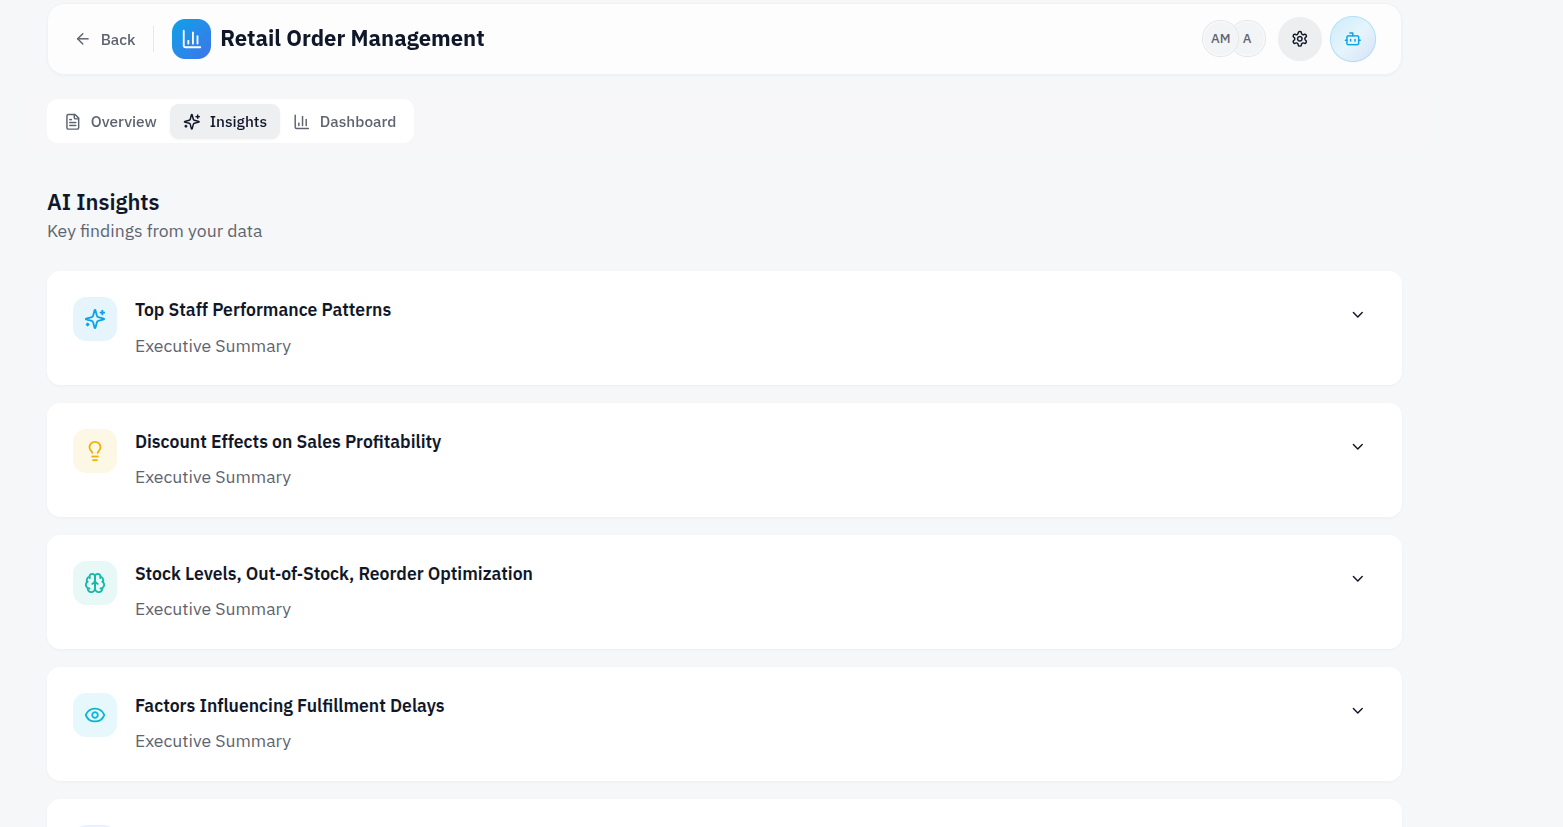Select the brain icon on Stock Levels insight
This screenshot has height=827, width=1563.
tap(94, 583)
